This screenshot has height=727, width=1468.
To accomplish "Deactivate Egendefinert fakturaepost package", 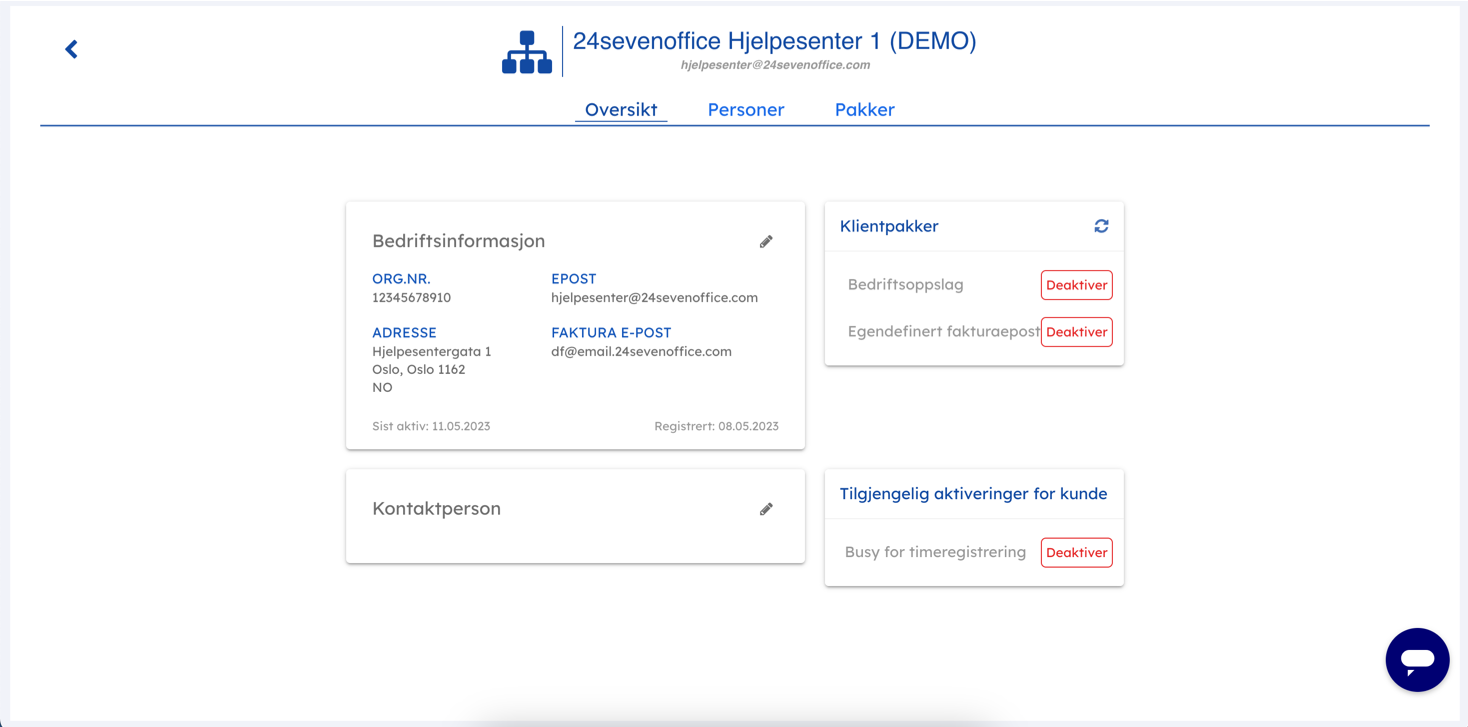I will click(x=1076, y=332).
